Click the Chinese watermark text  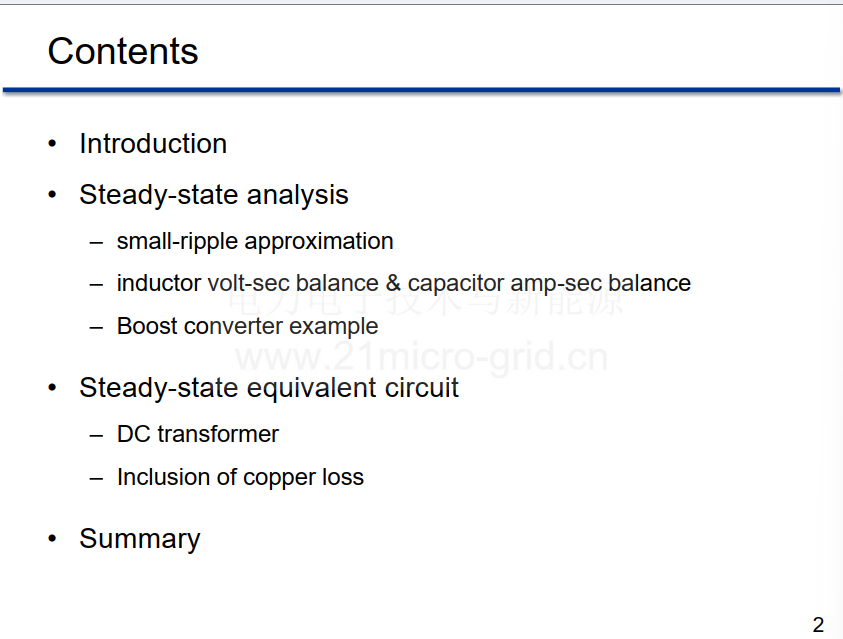click(426, 301)
